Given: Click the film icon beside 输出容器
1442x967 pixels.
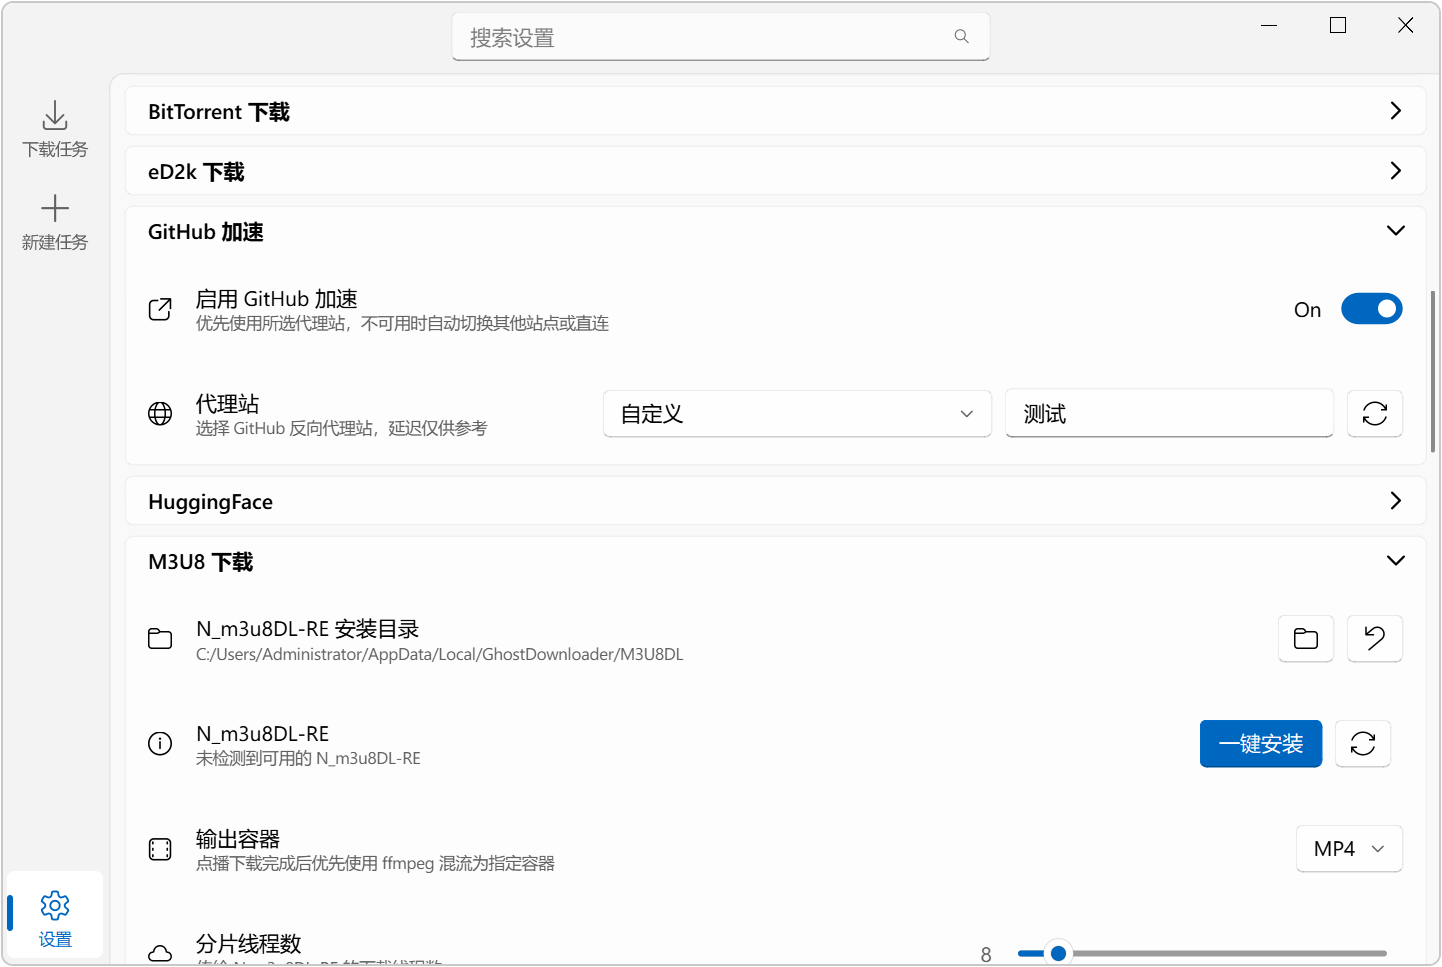Looking at the screenshot, I should pos(160,849).
